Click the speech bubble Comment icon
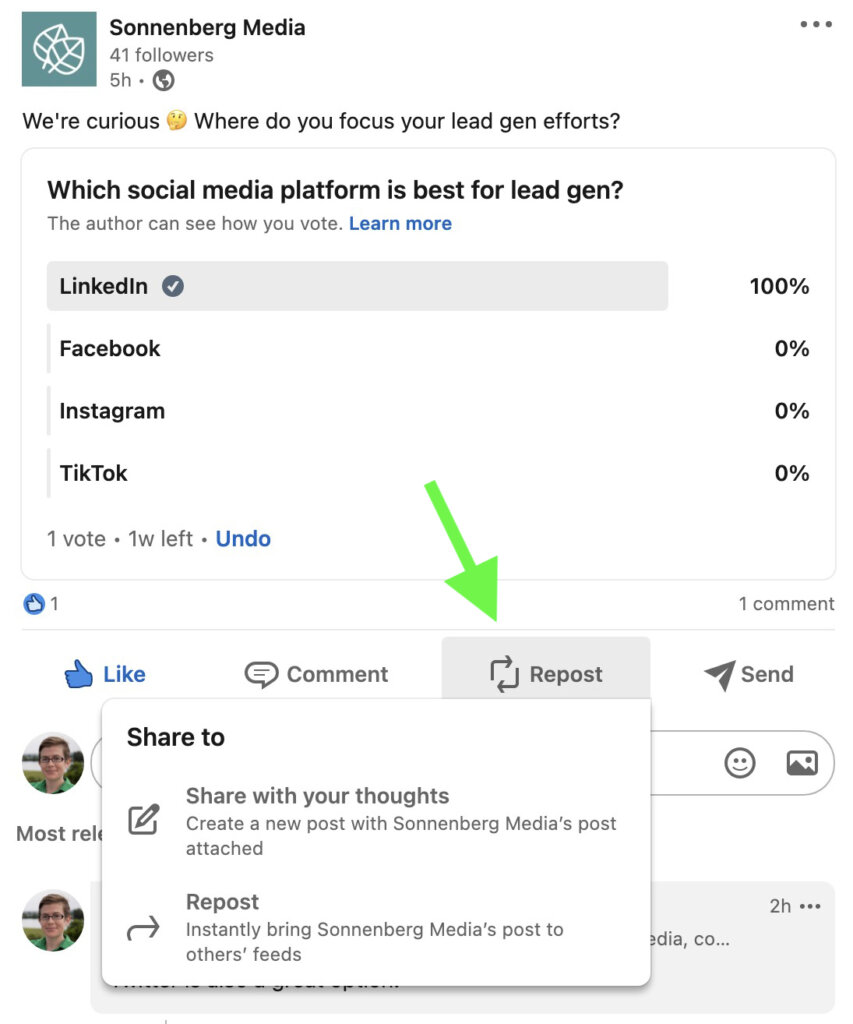Viewport: 853px width, 1024px height. [x=262, y=673]
